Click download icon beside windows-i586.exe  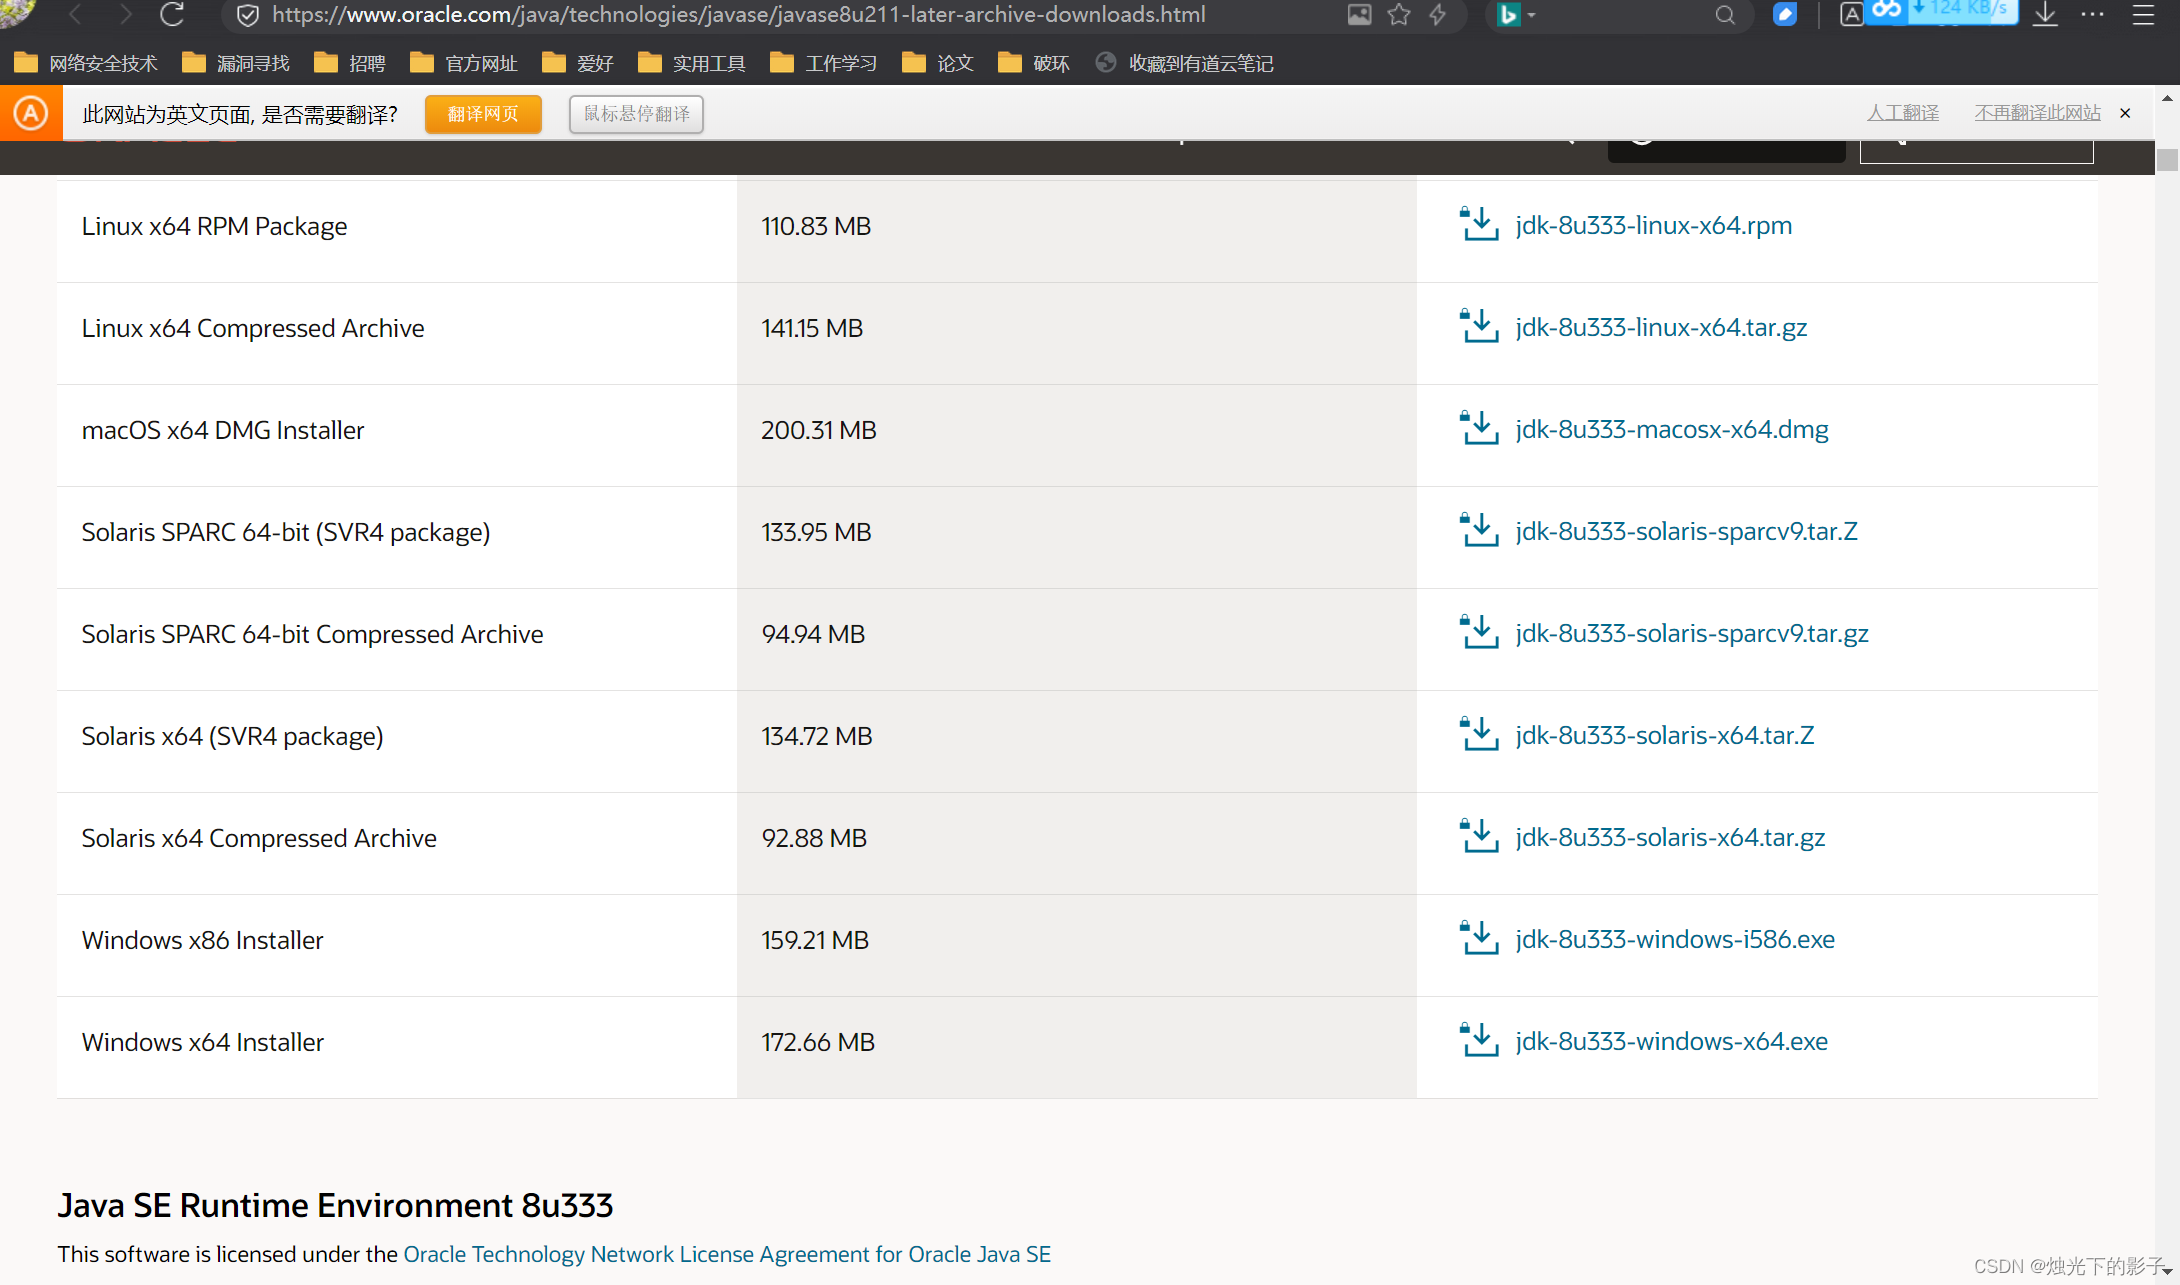coord(1479,938)
